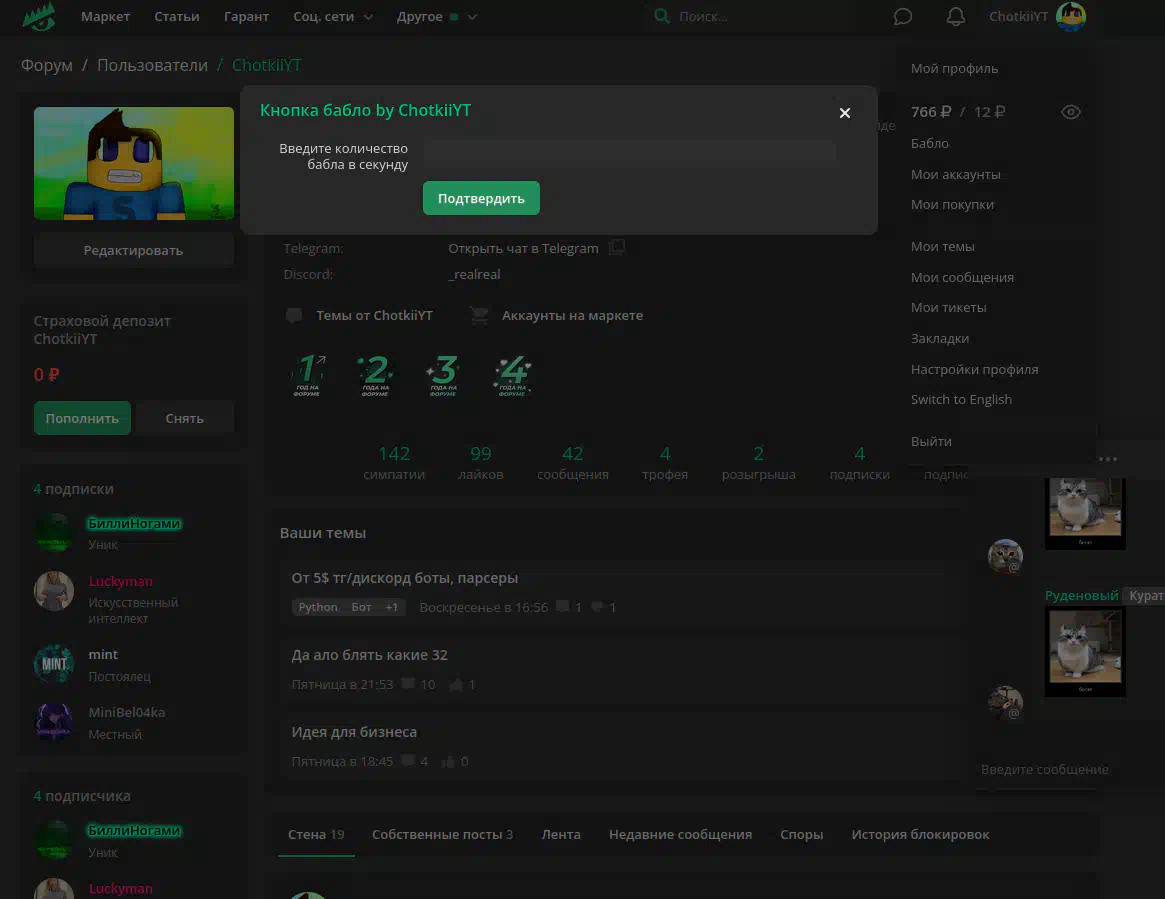This screenshot has width=1165, height=899.
Task: Switch to the Собственные посты tab
Action: click(x=442, y=834)
